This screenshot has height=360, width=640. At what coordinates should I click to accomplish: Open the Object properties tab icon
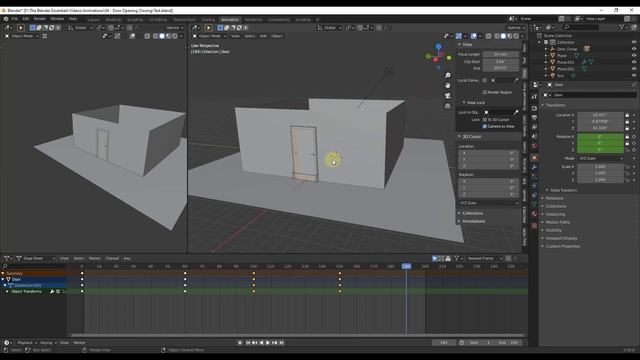click(534, 158)
